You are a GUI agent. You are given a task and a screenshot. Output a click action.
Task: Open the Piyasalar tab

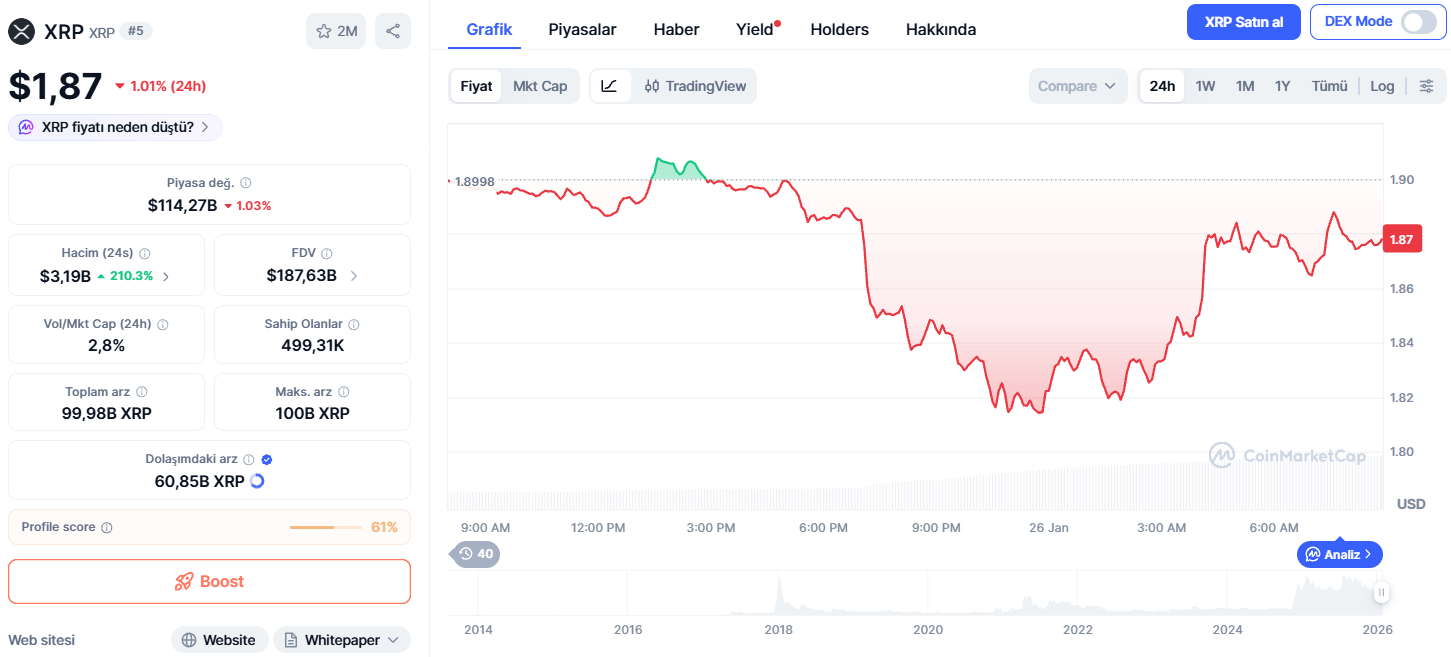pyautogui.click(x=582, y=29)
